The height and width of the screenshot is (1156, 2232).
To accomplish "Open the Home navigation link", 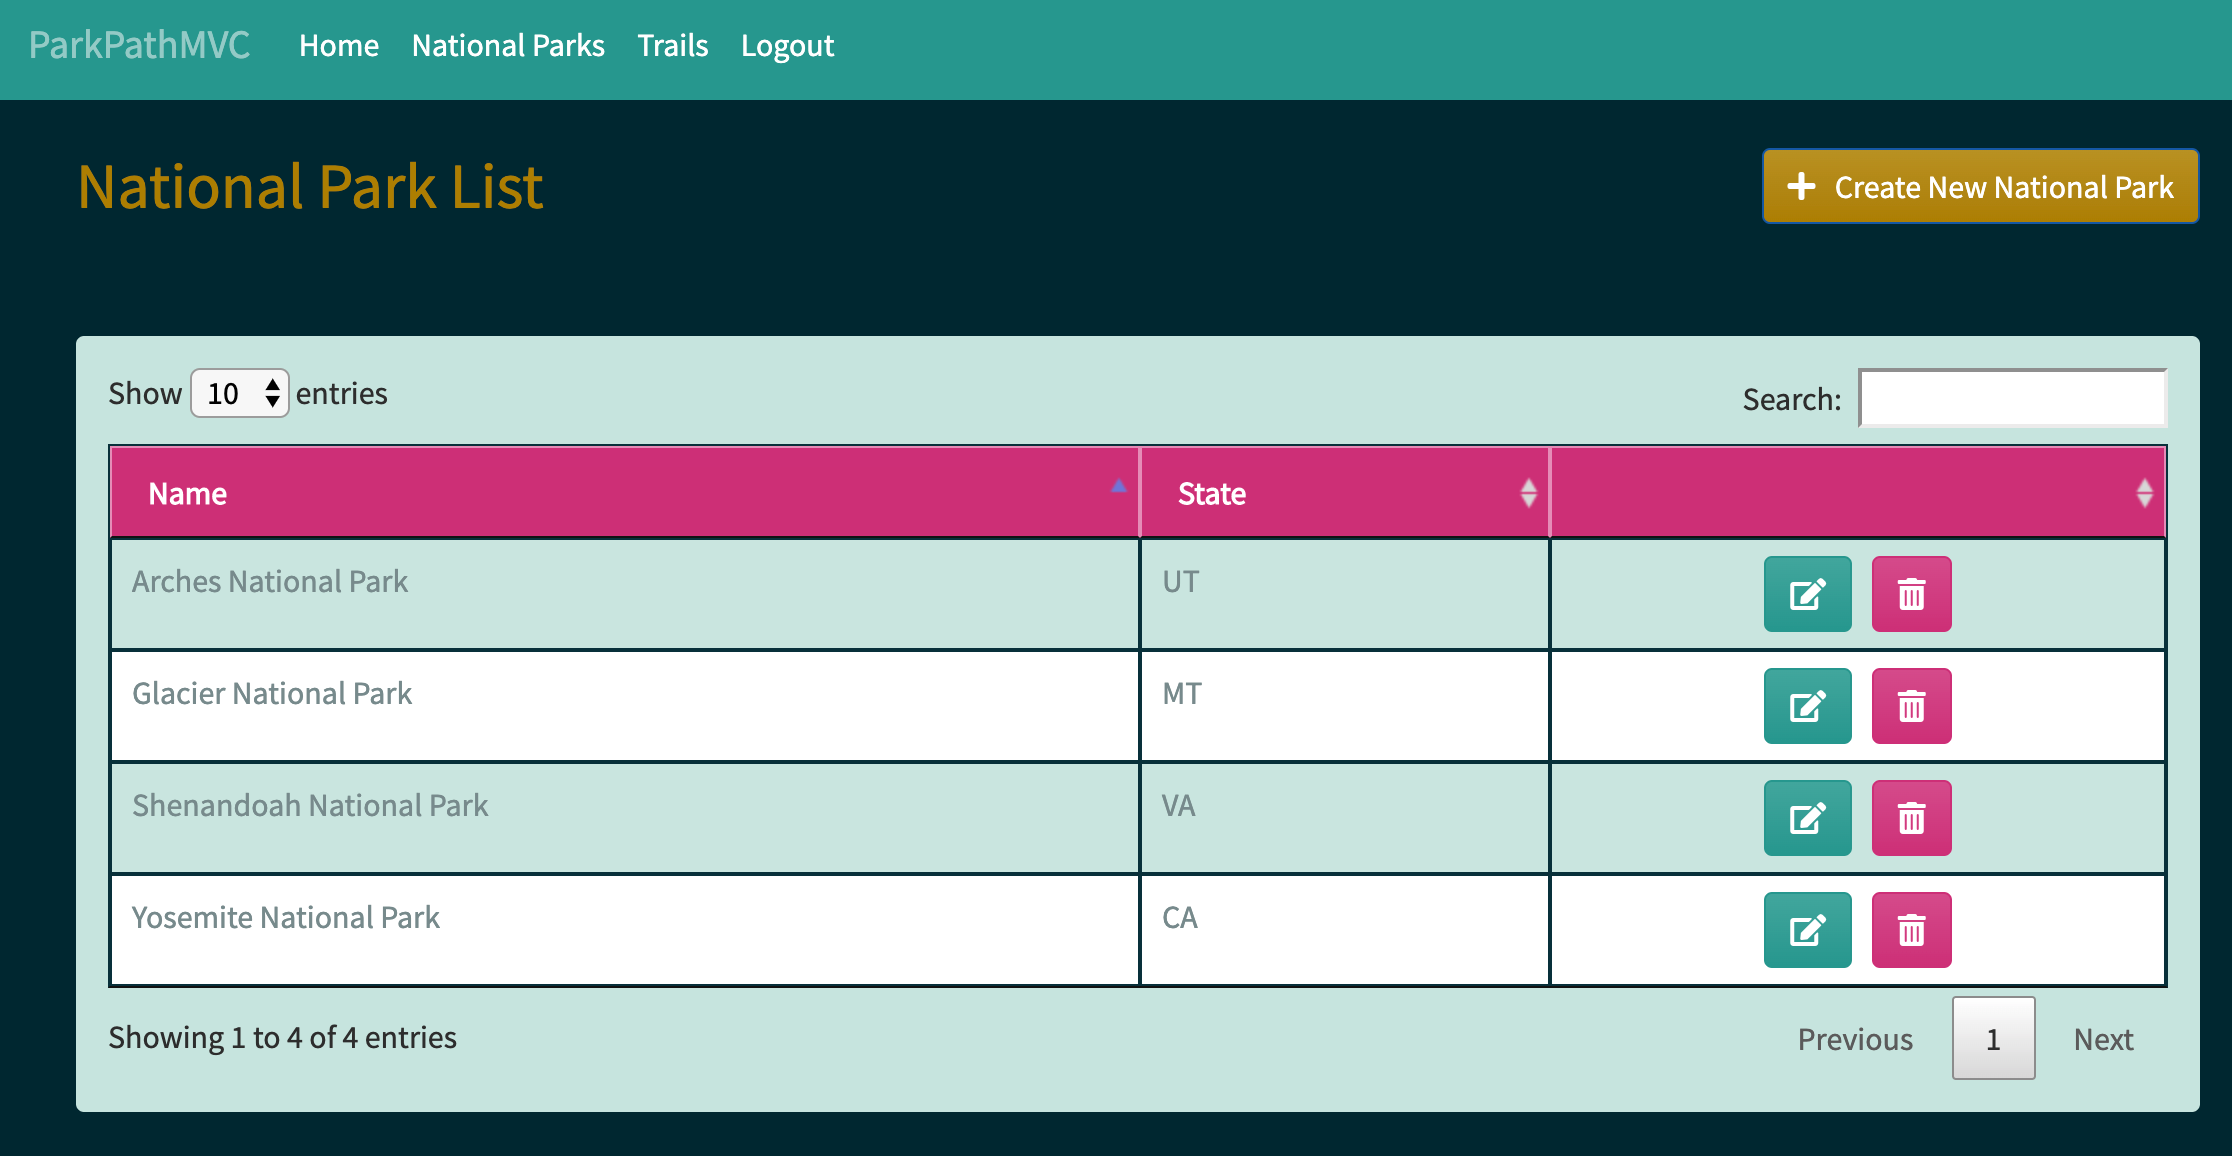I will coord(339,46).
